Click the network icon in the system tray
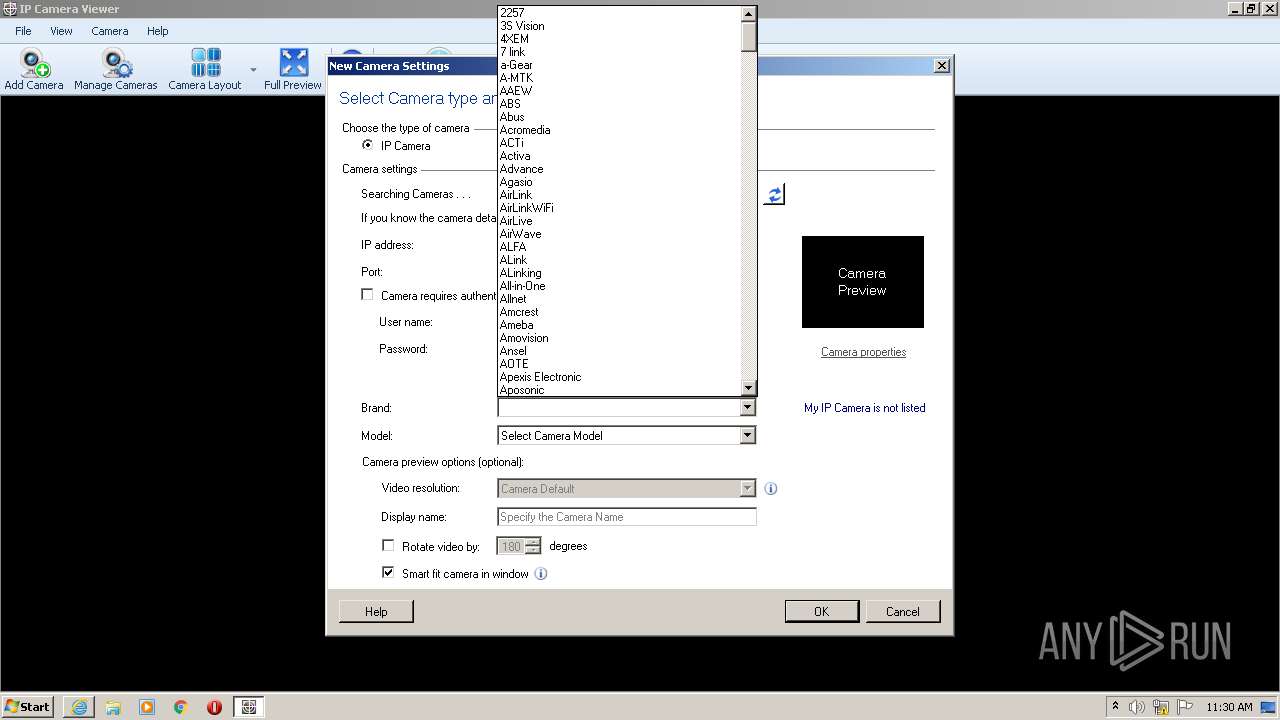 click(1161, 707)
